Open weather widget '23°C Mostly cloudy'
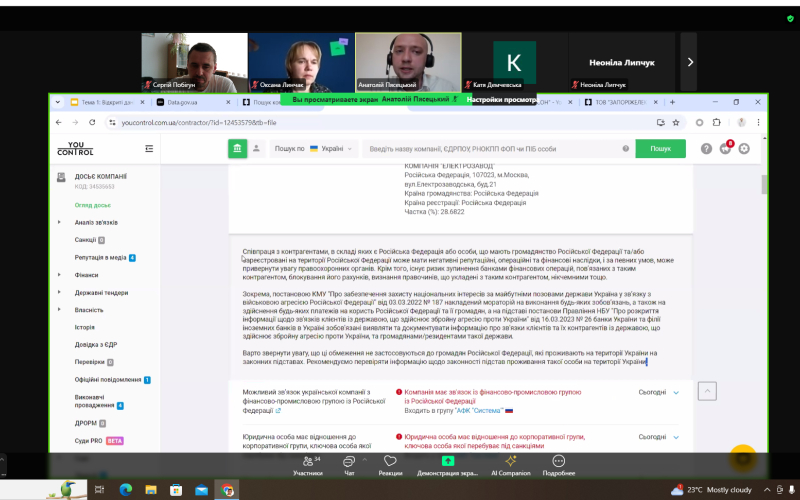This screenshot has height=500, width=800. pos(712,490)
